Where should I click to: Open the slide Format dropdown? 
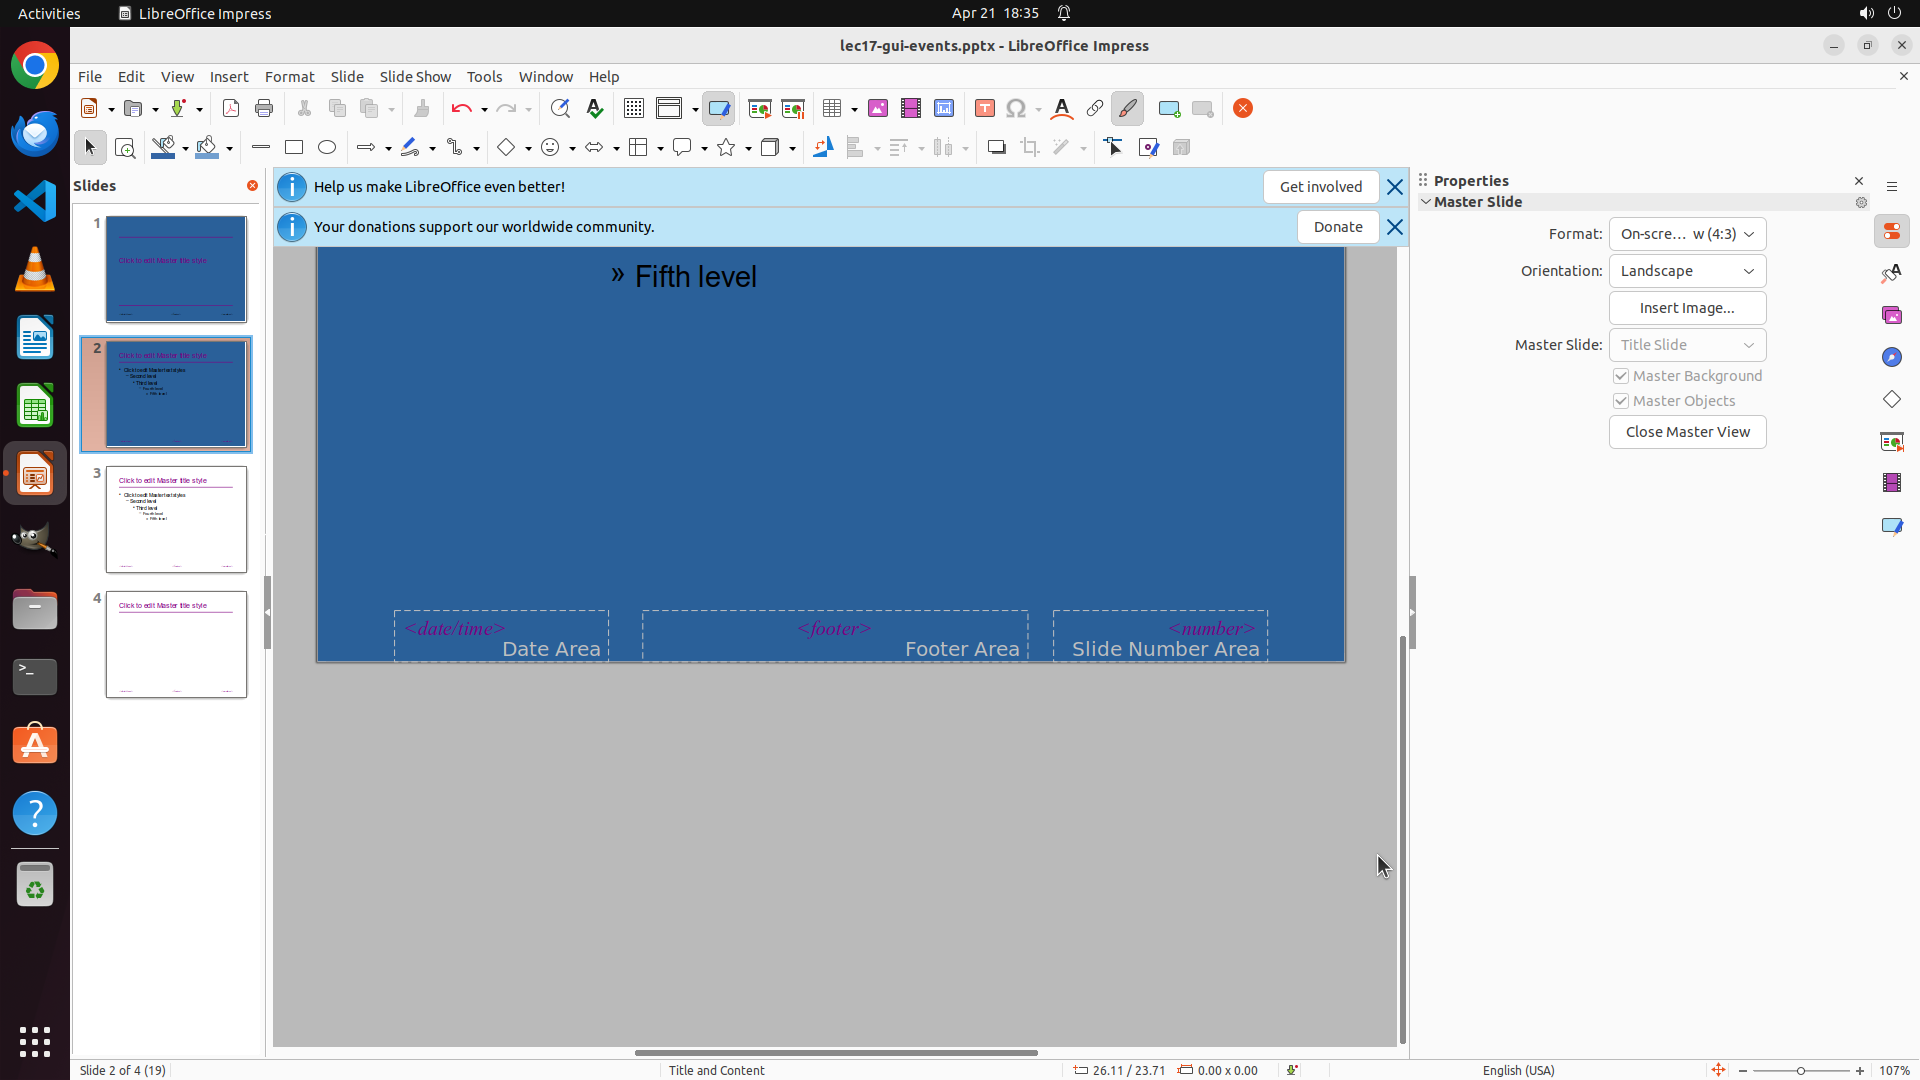1687,234
